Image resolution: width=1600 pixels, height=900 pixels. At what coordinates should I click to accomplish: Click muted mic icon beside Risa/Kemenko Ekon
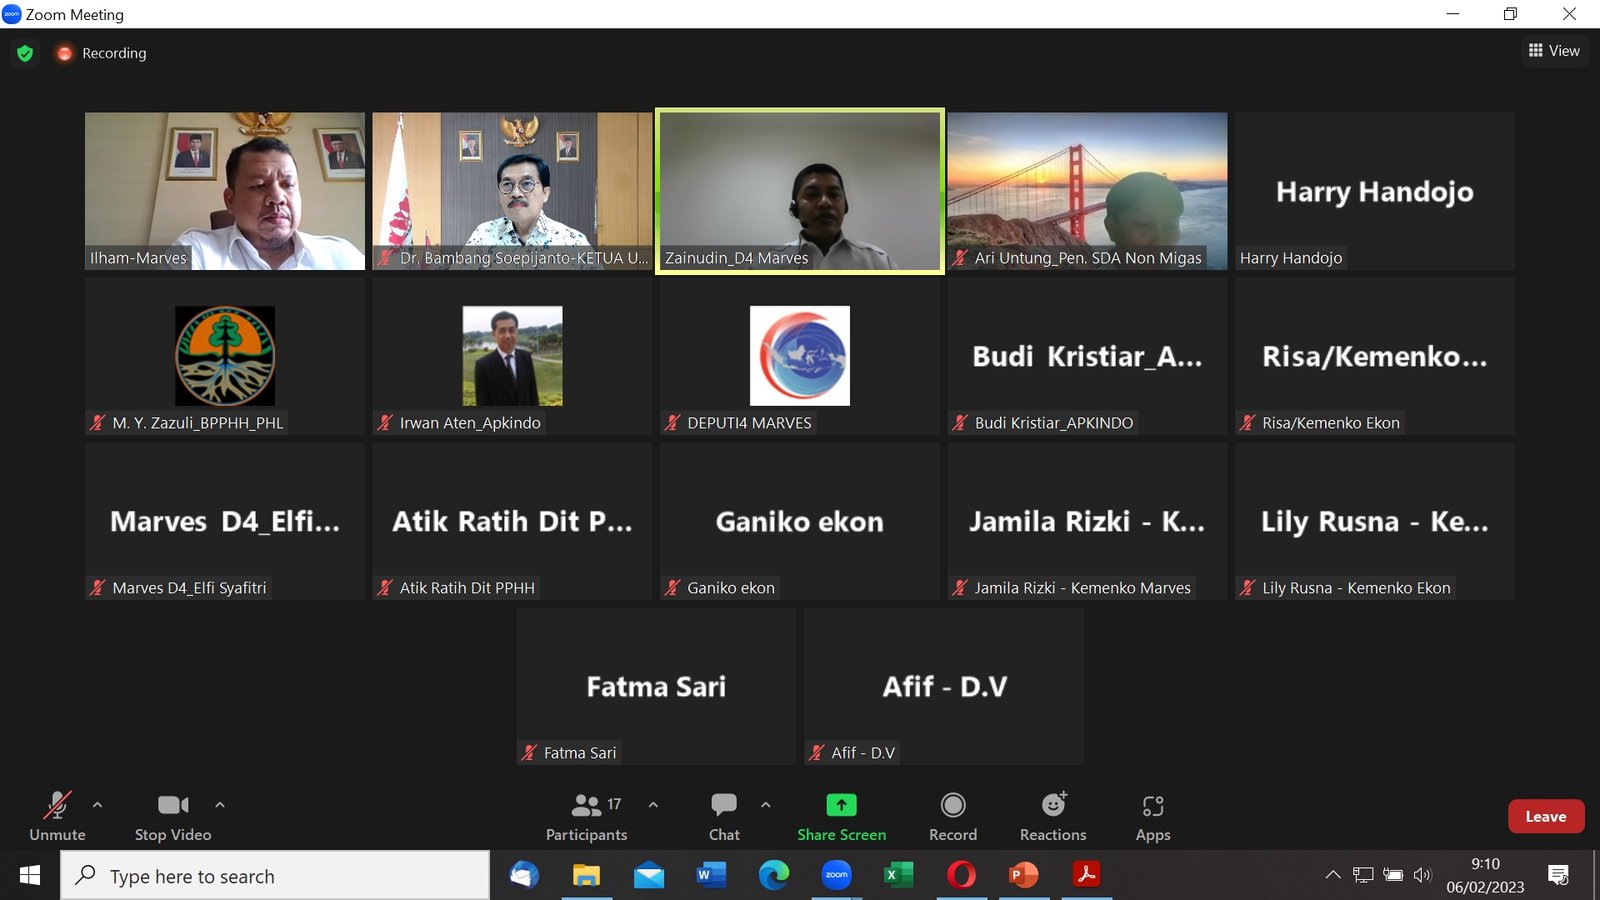(x=1248, y=423)
